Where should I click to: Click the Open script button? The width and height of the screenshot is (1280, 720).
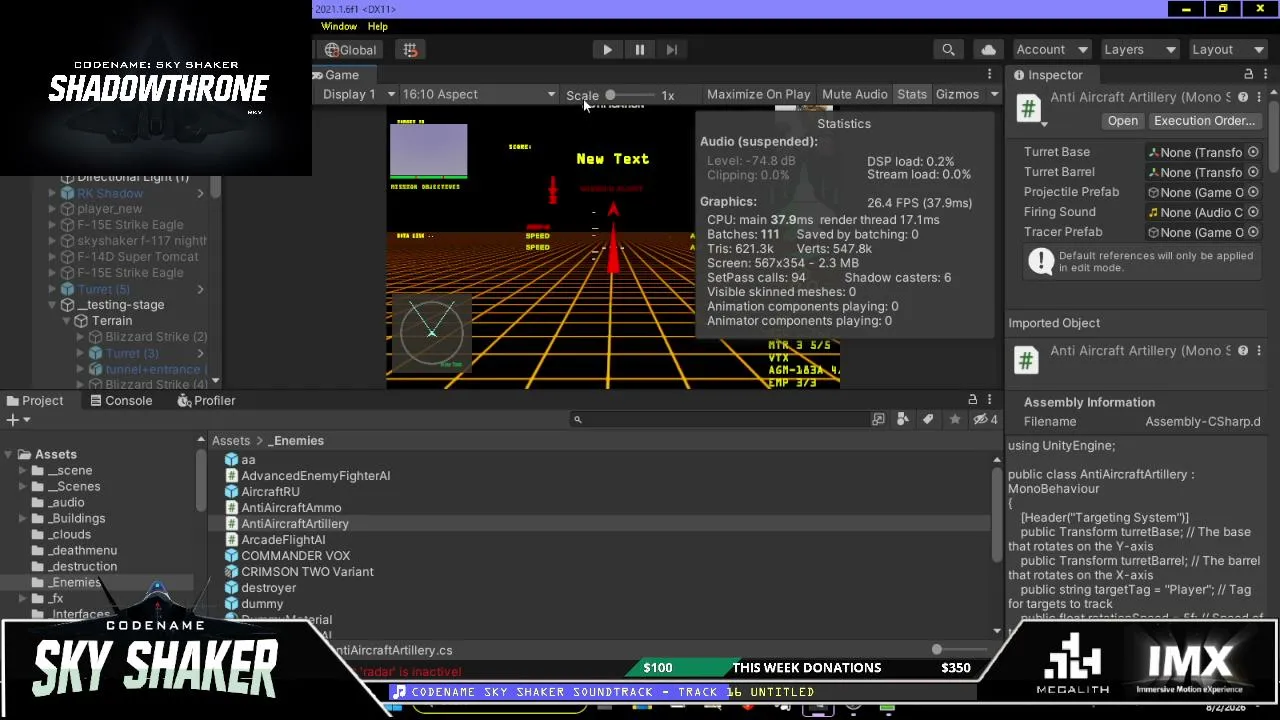click(x=1123, y=121)
